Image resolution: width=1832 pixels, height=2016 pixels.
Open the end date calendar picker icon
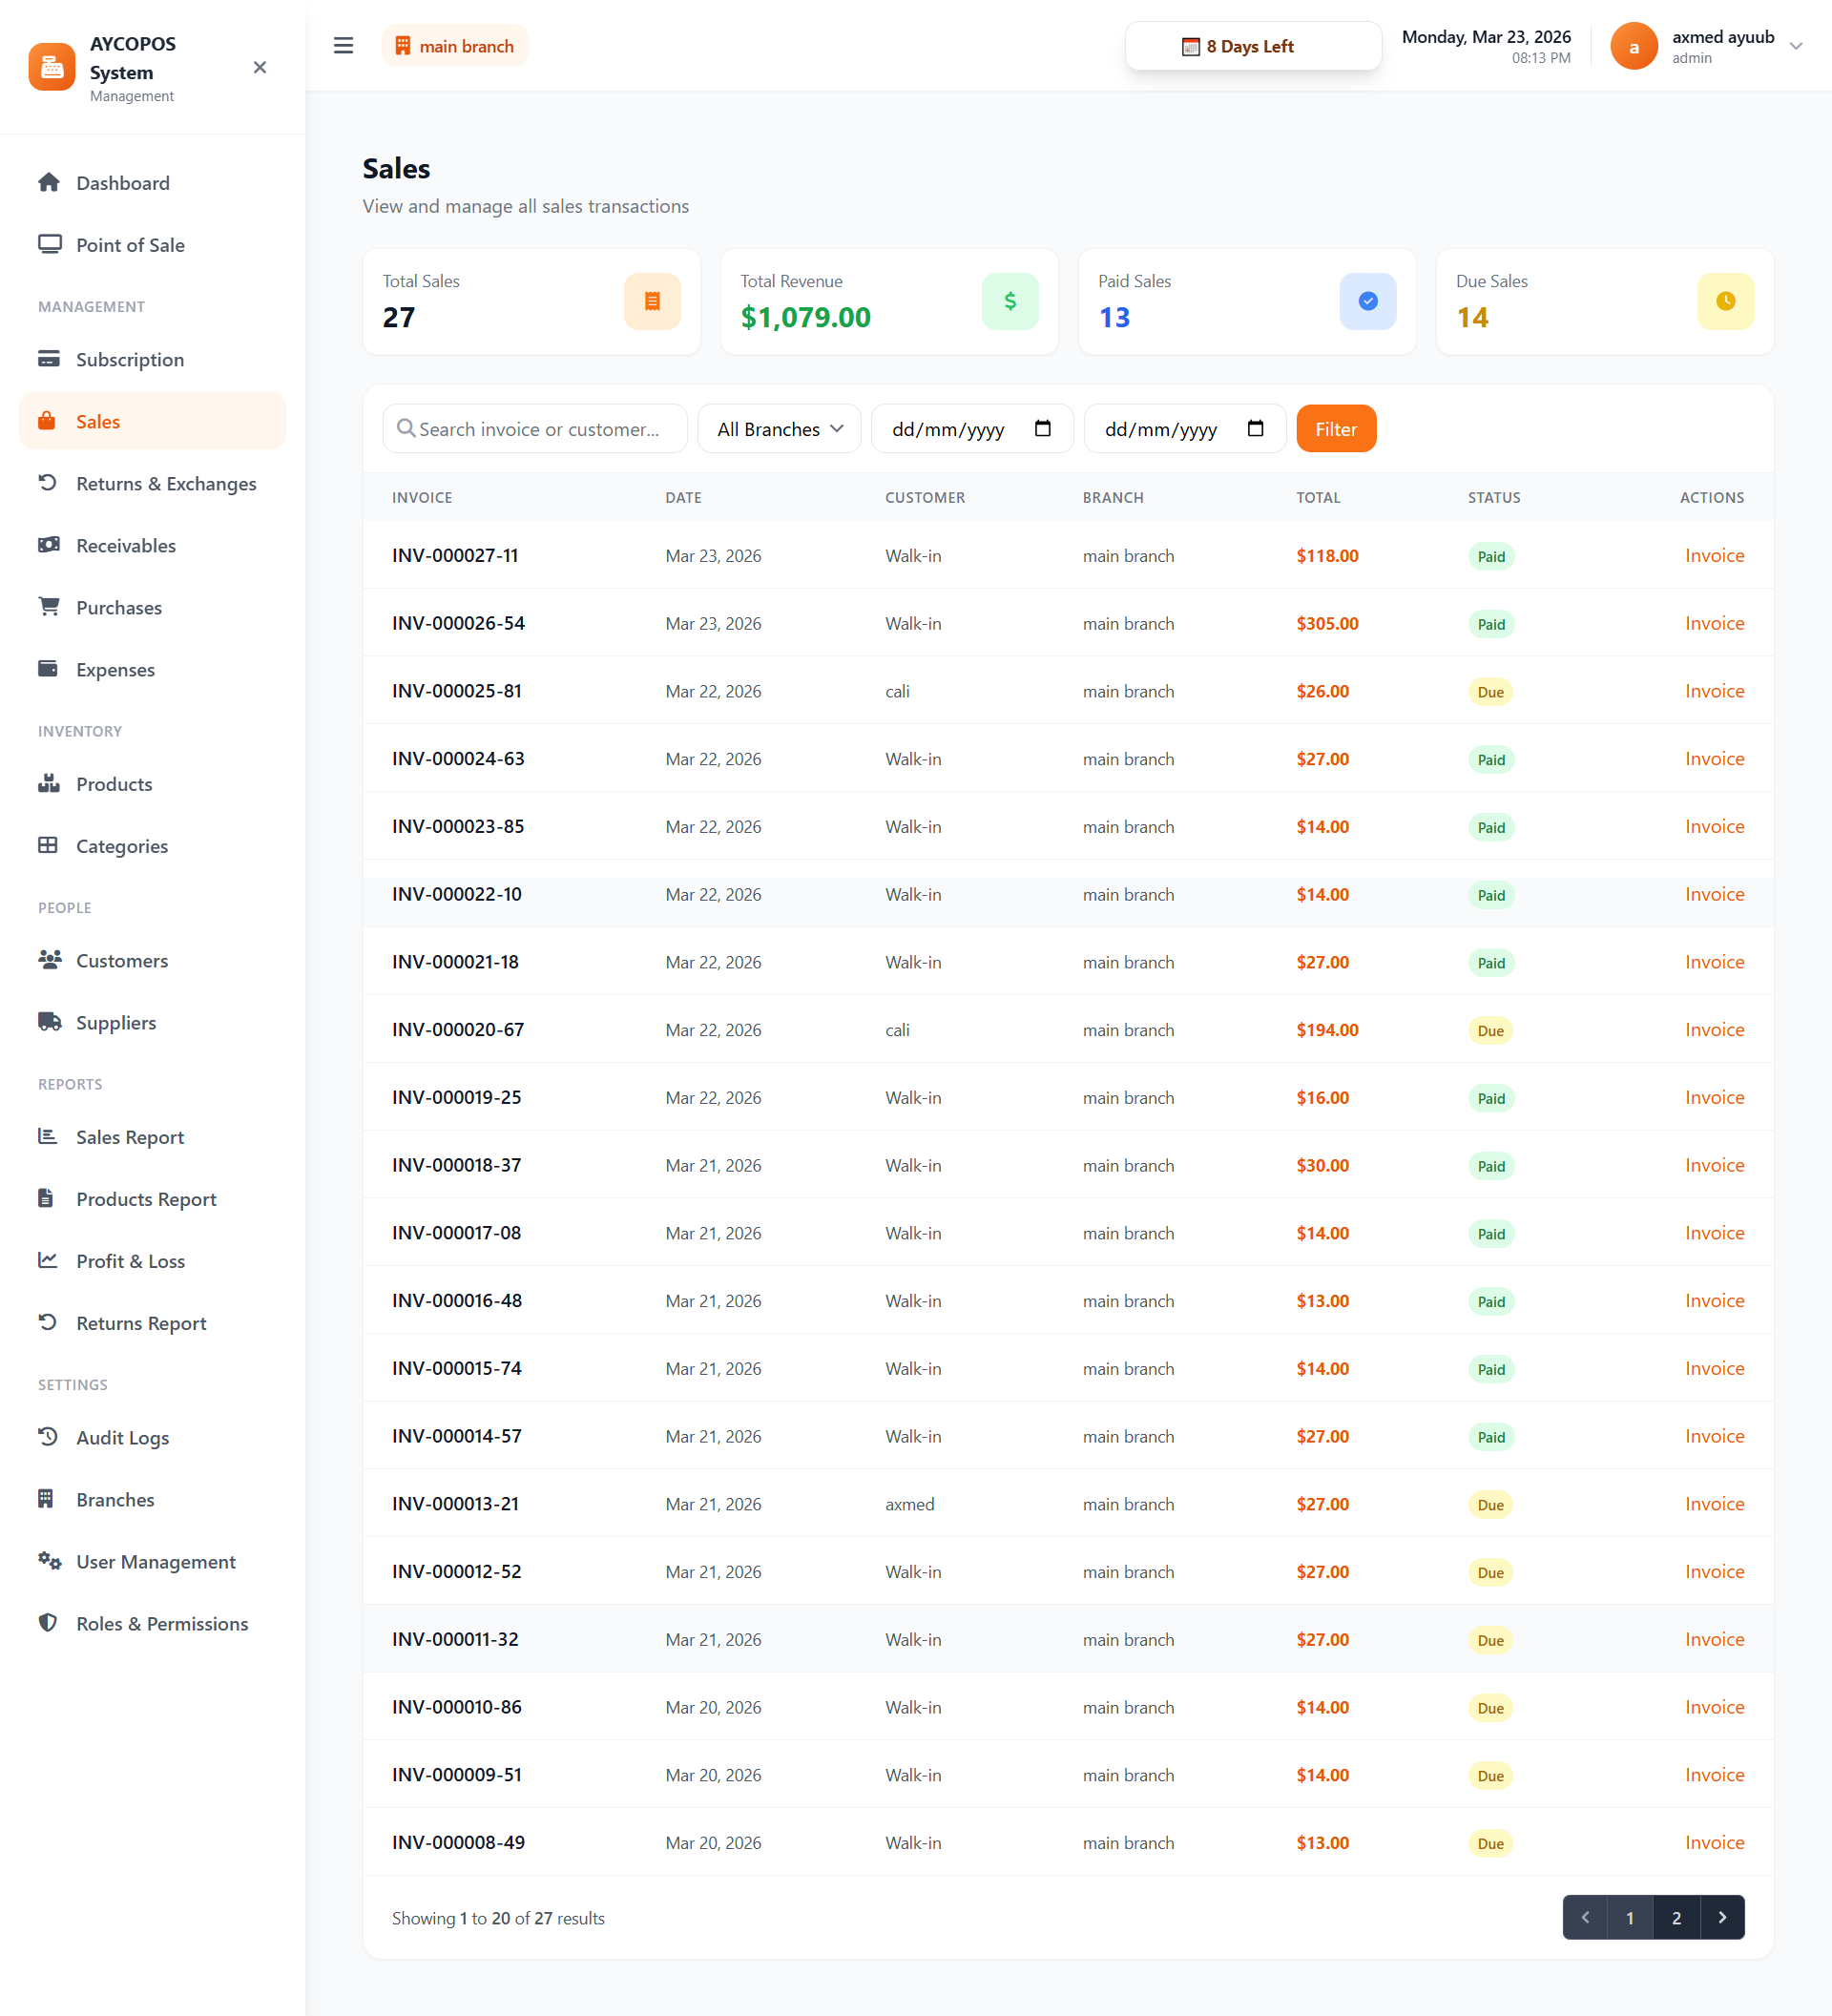(1256, 428)
